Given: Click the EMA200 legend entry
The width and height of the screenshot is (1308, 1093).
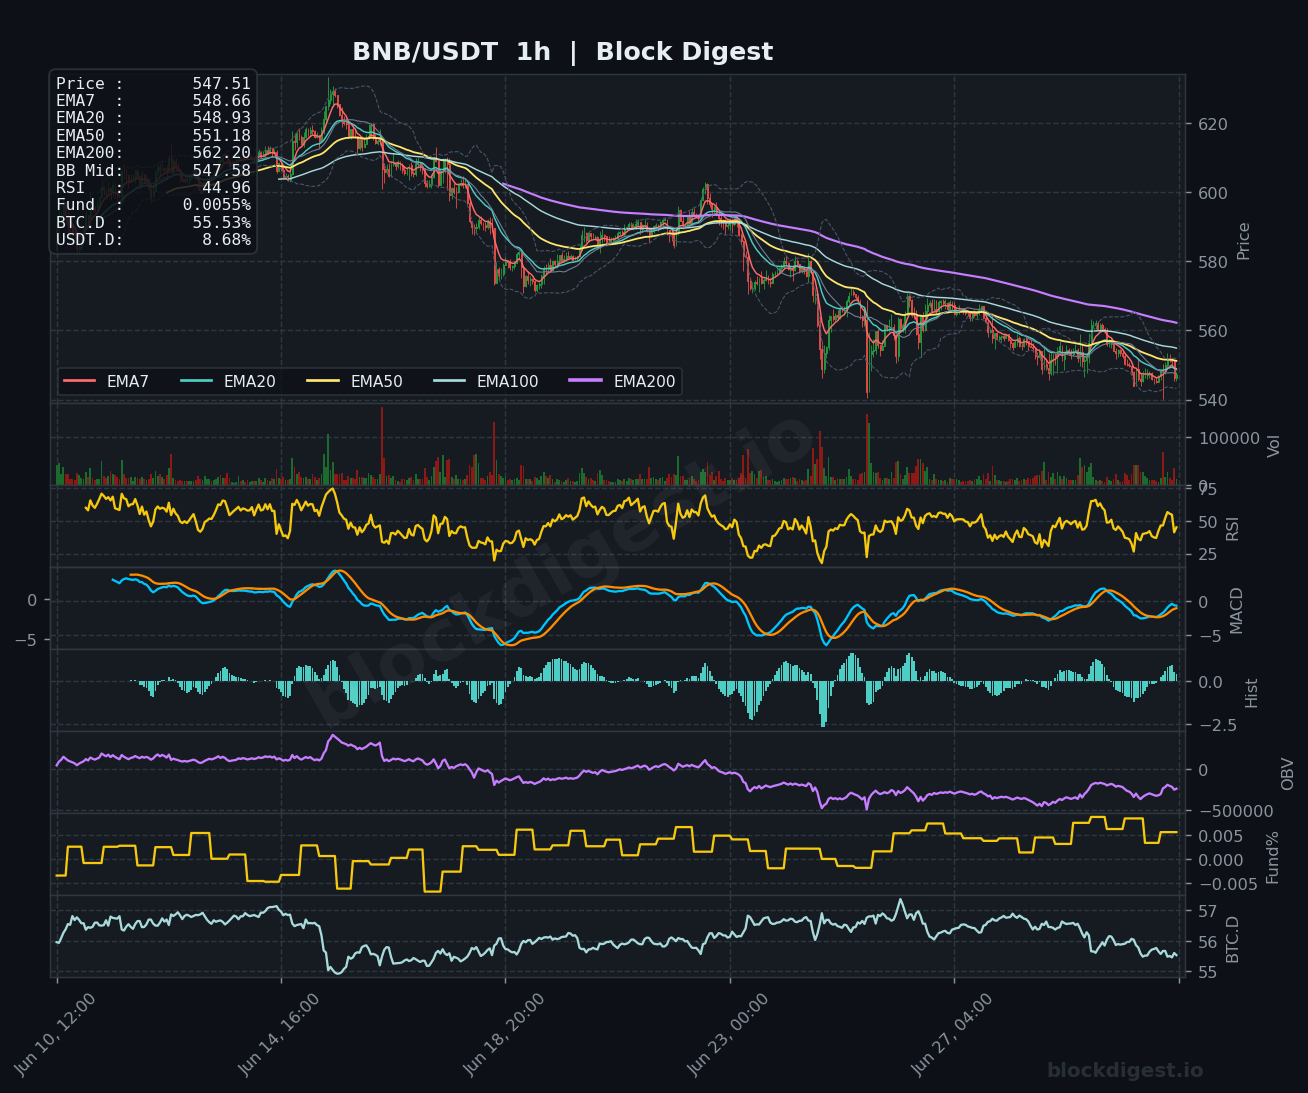Looking at the screenshot, I should [x=623, y=381].
